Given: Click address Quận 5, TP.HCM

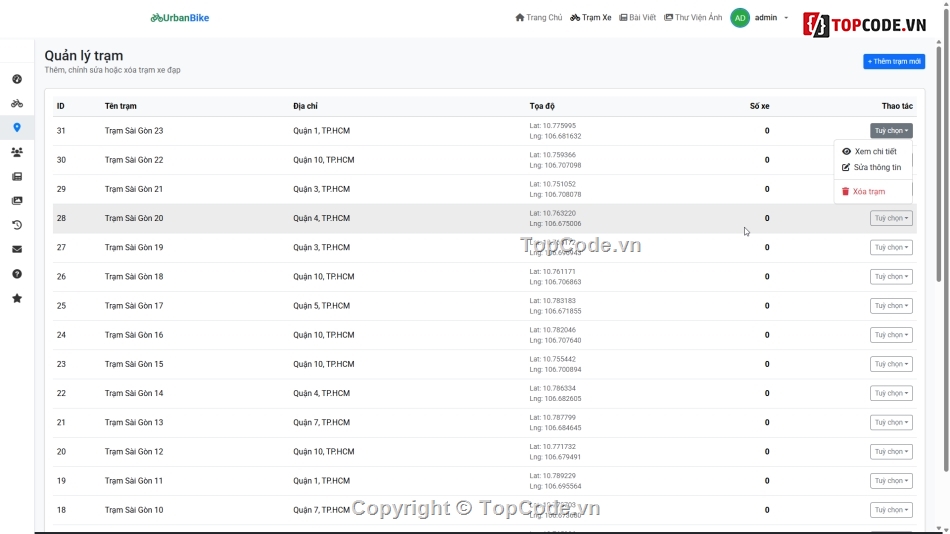Looking at the screenshot, I should [x=322, y=305].
